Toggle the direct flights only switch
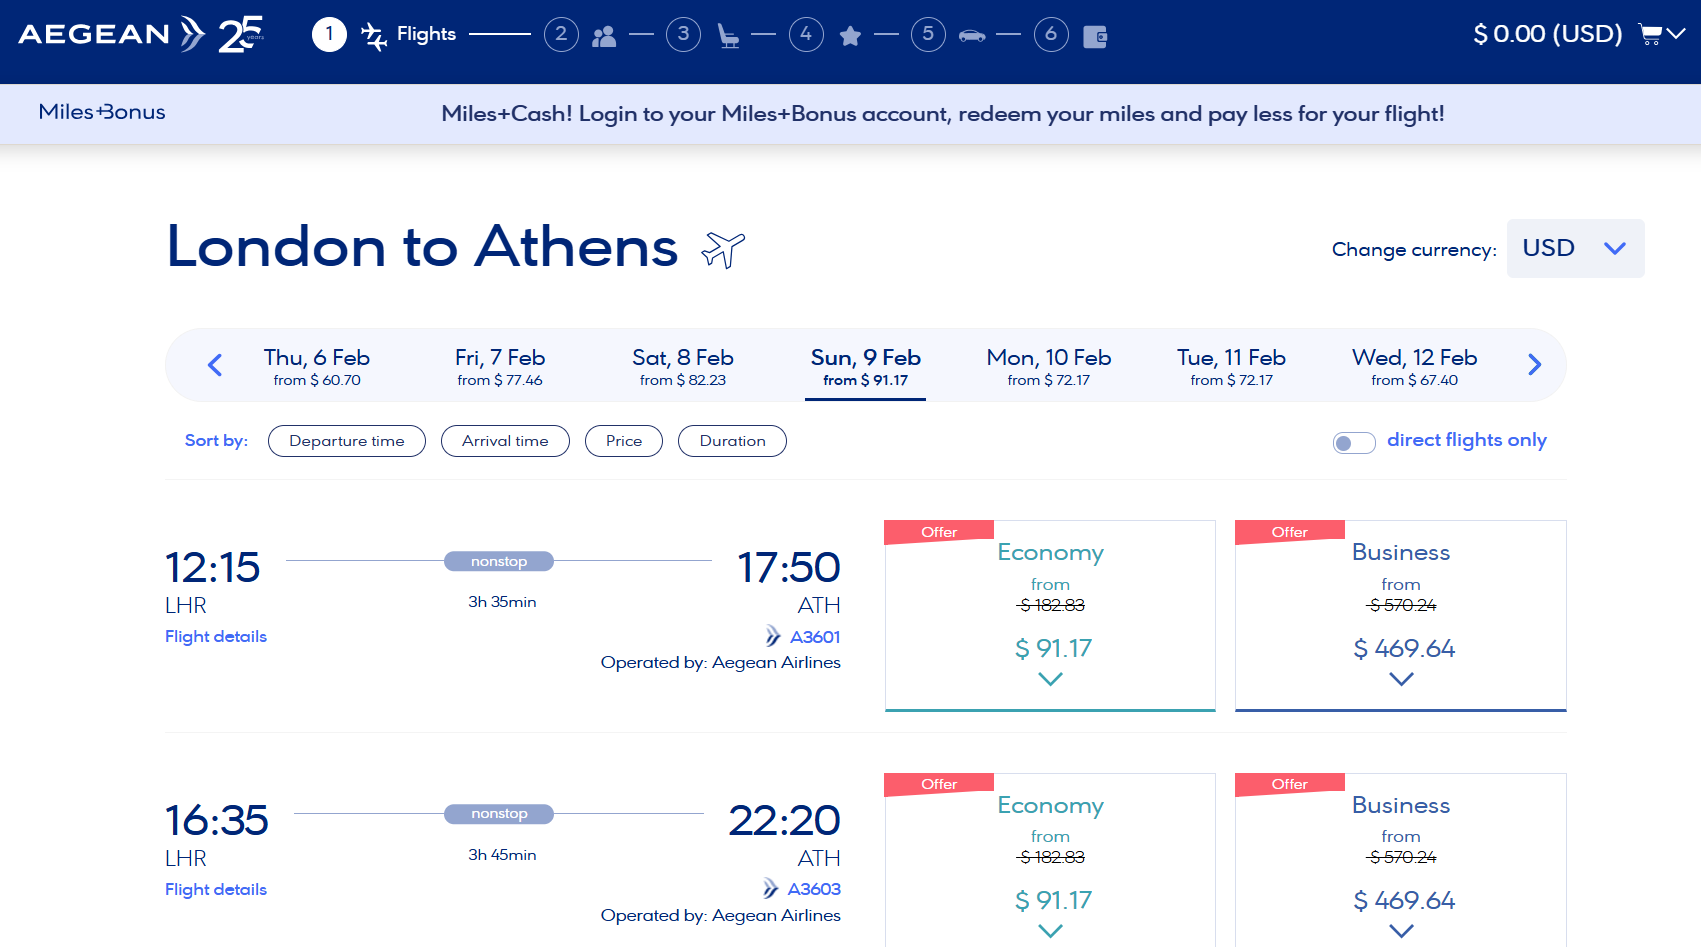Viewport: 1701px width, 947px height. pos(1354,442)
